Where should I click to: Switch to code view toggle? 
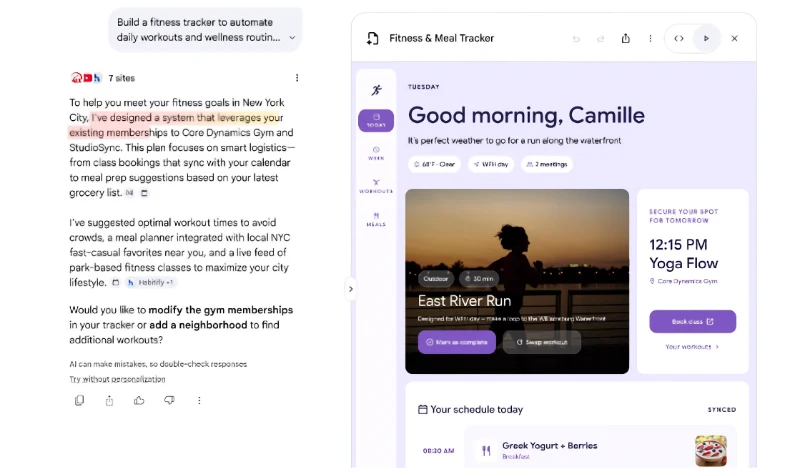679,38
